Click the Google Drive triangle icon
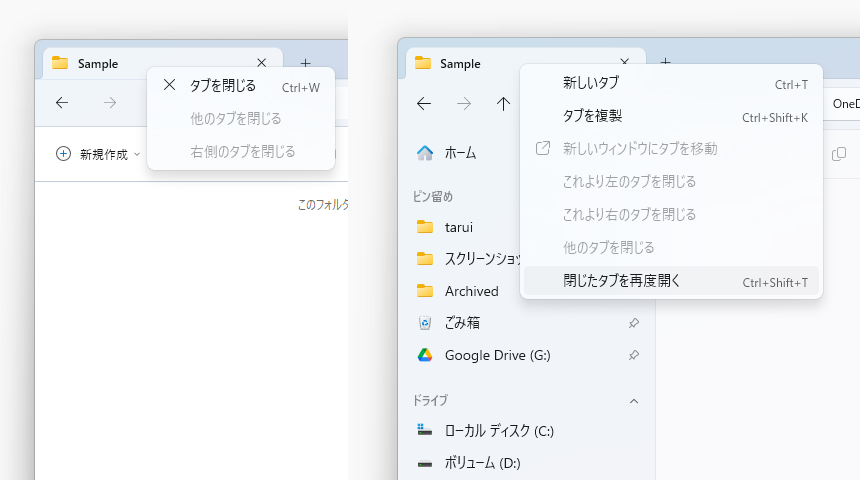 click(425, 355)
